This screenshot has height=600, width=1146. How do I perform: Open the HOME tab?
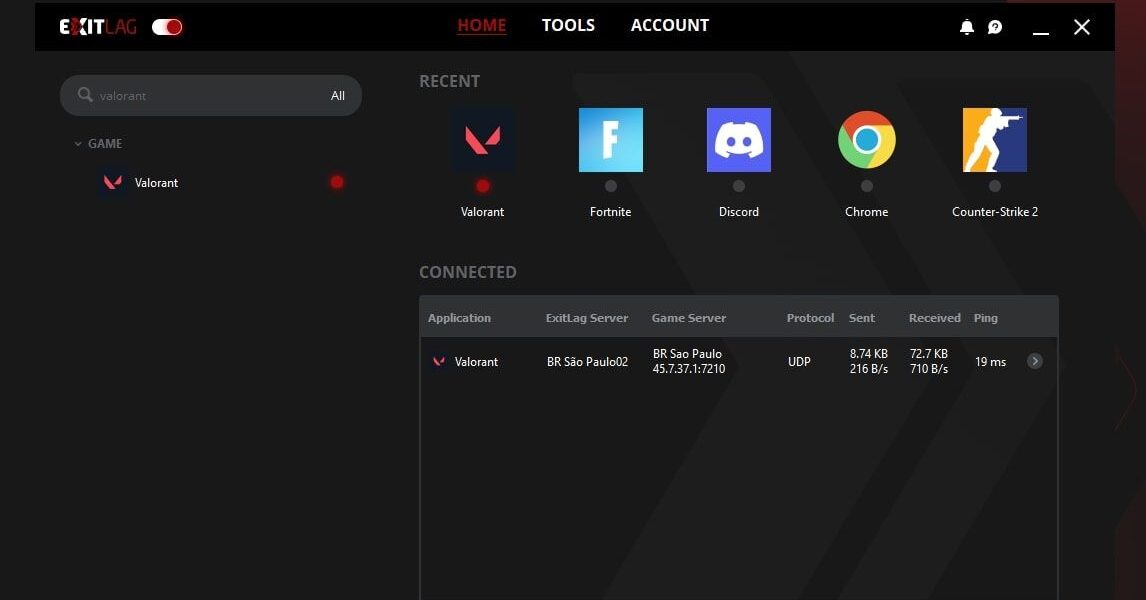(482, 26)
